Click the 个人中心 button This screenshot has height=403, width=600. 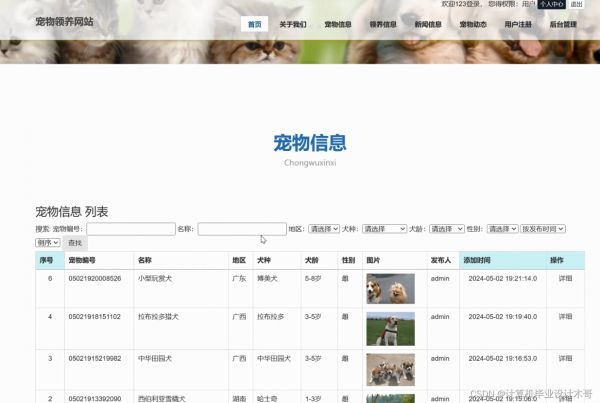coord(551,4)
